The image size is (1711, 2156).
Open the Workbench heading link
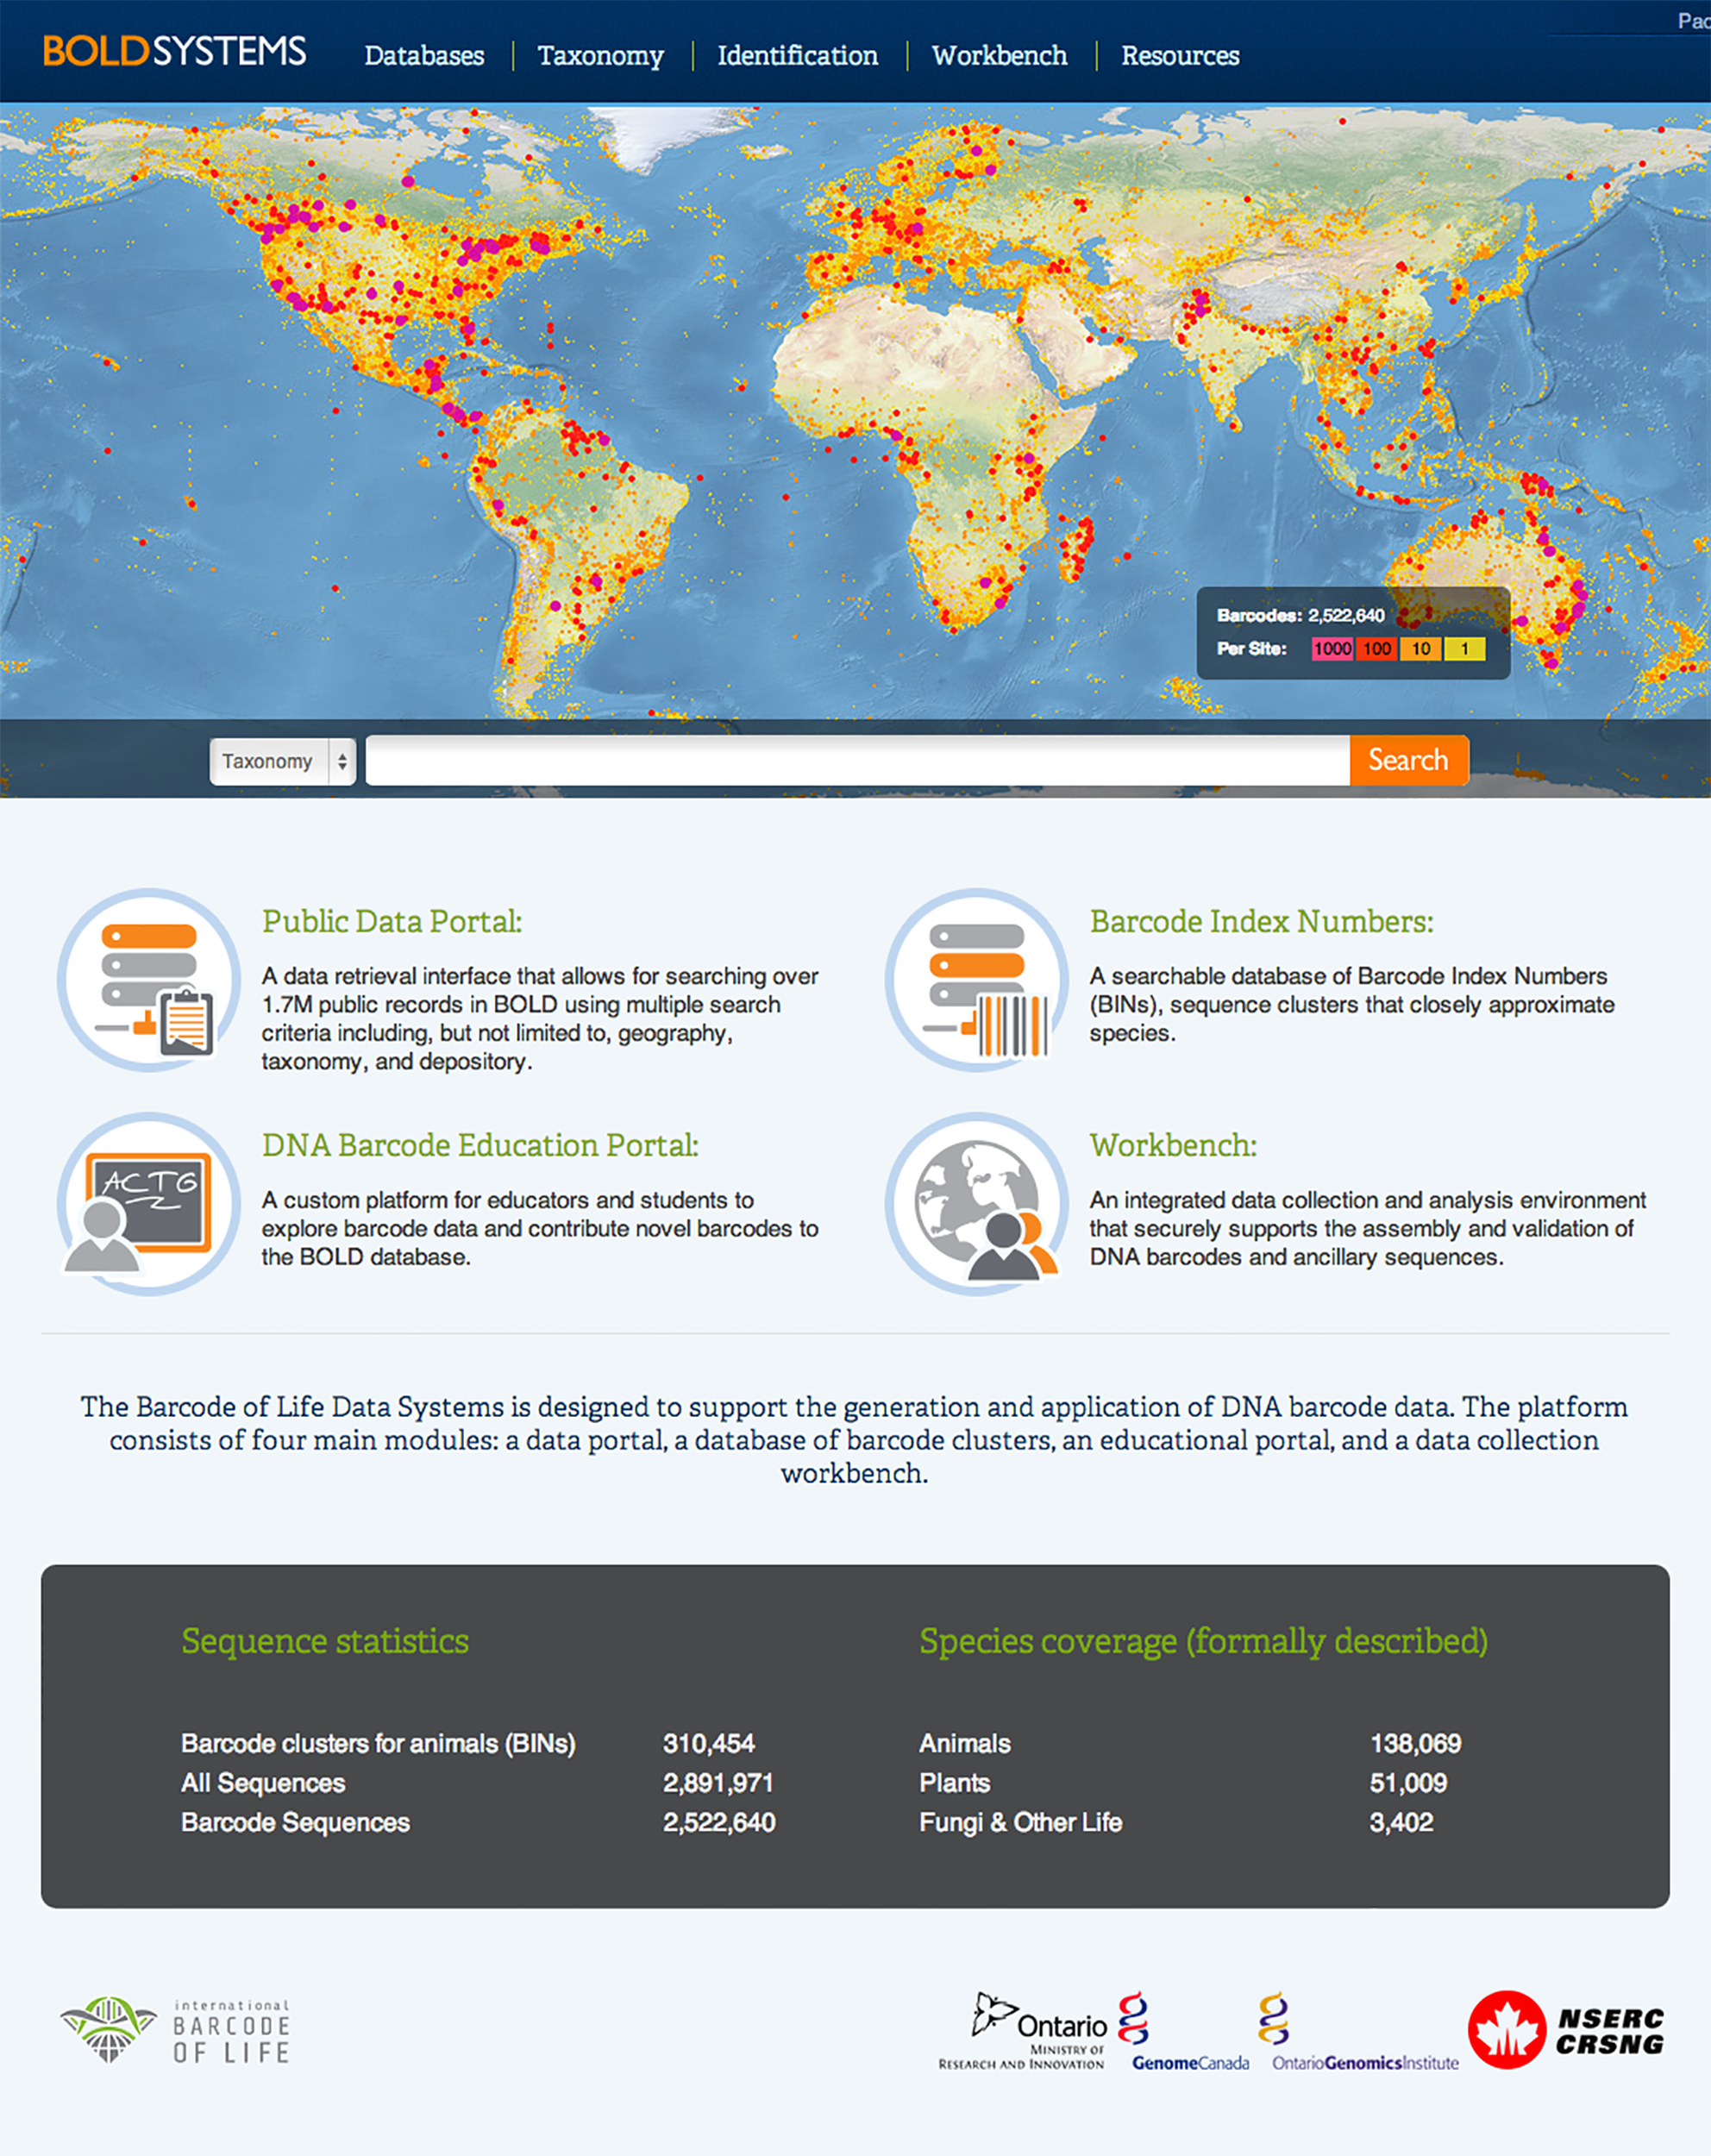(1173, 1145)
